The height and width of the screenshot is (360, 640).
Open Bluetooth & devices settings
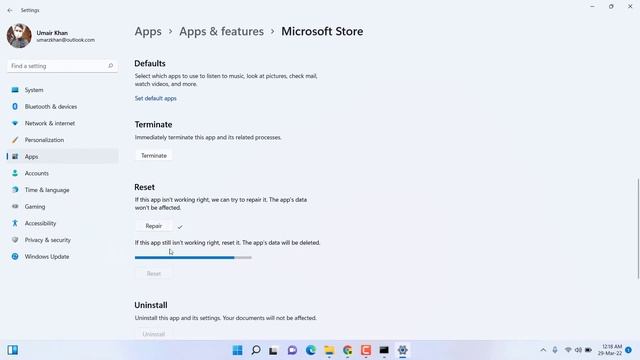click(x=62, y=107)
